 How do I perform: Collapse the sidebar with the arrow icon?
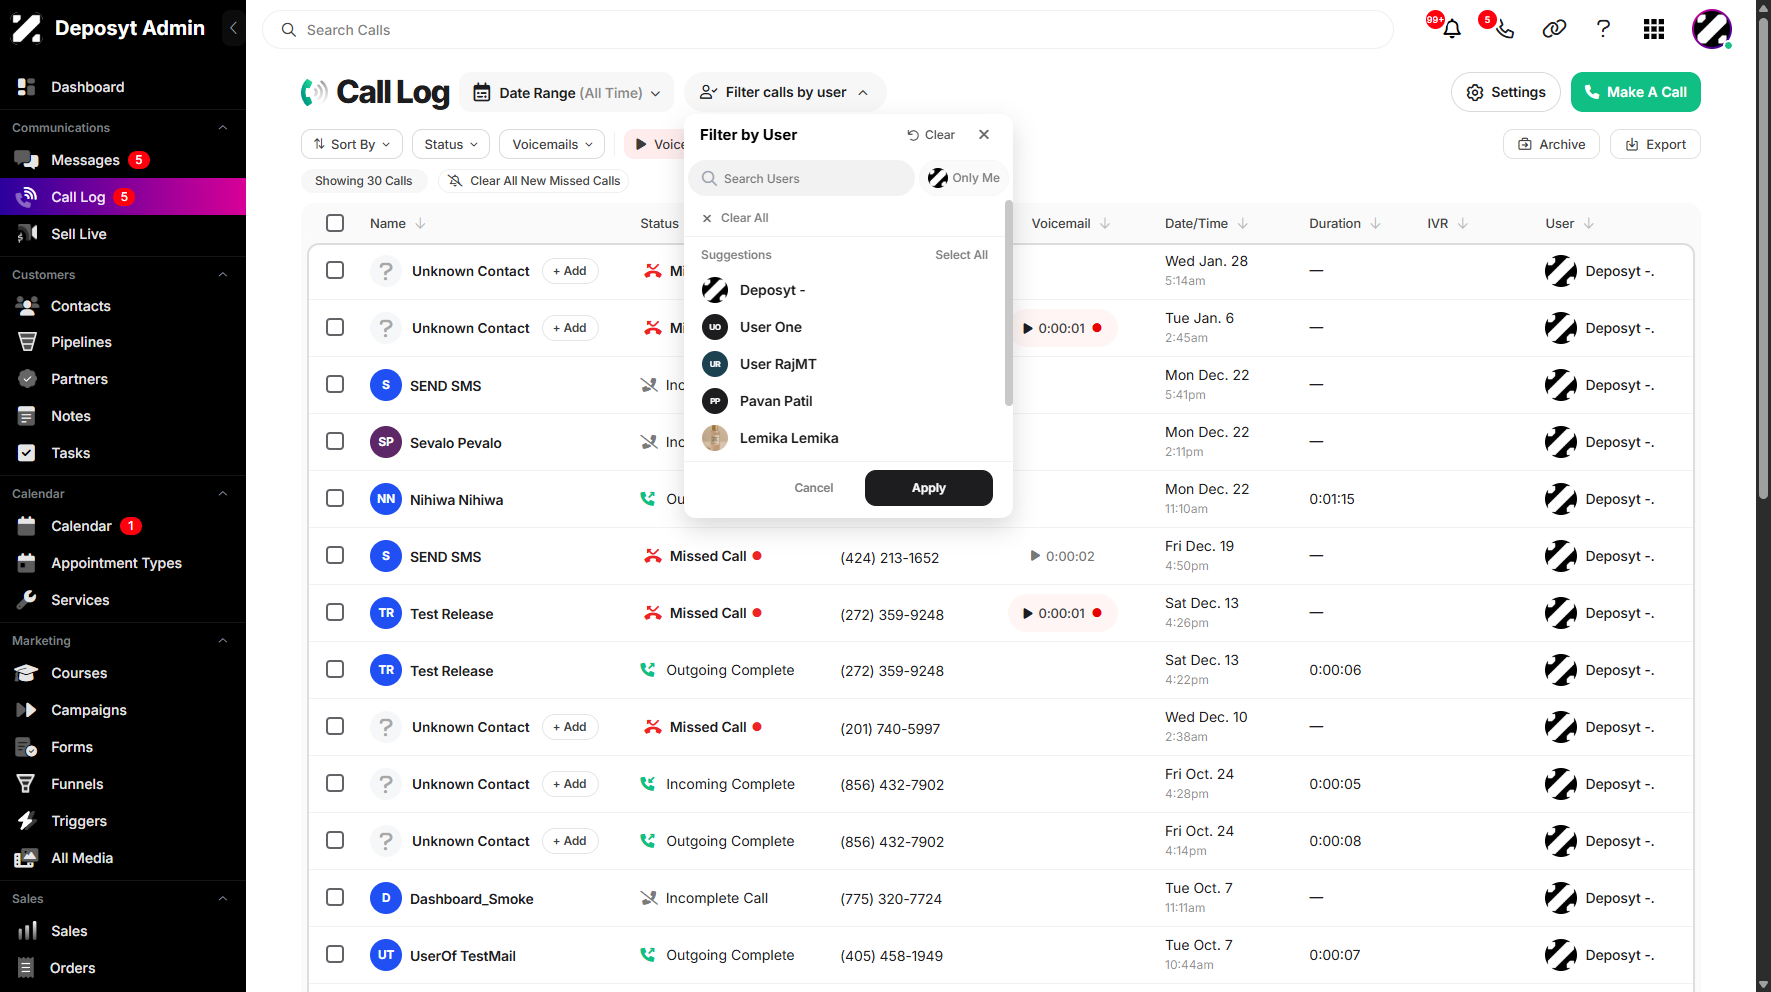click(233, 28)
